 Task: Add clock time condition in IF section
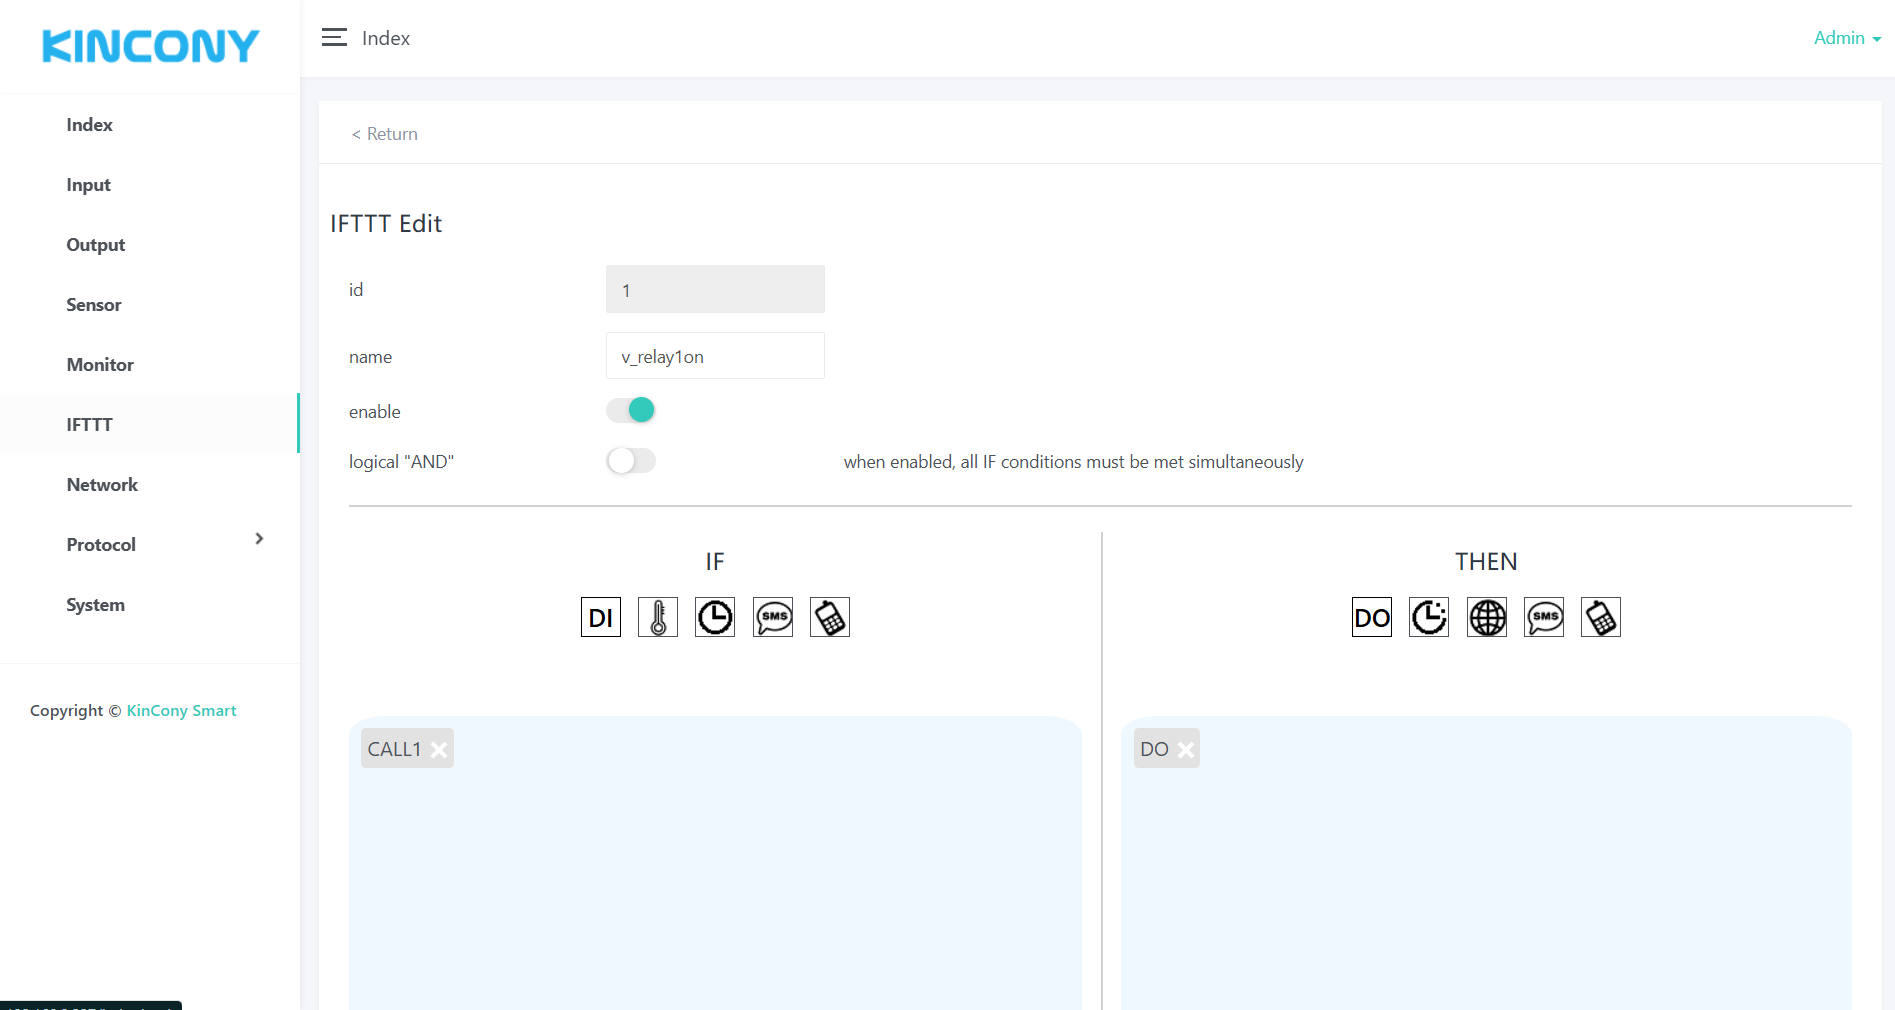point(715,617)
